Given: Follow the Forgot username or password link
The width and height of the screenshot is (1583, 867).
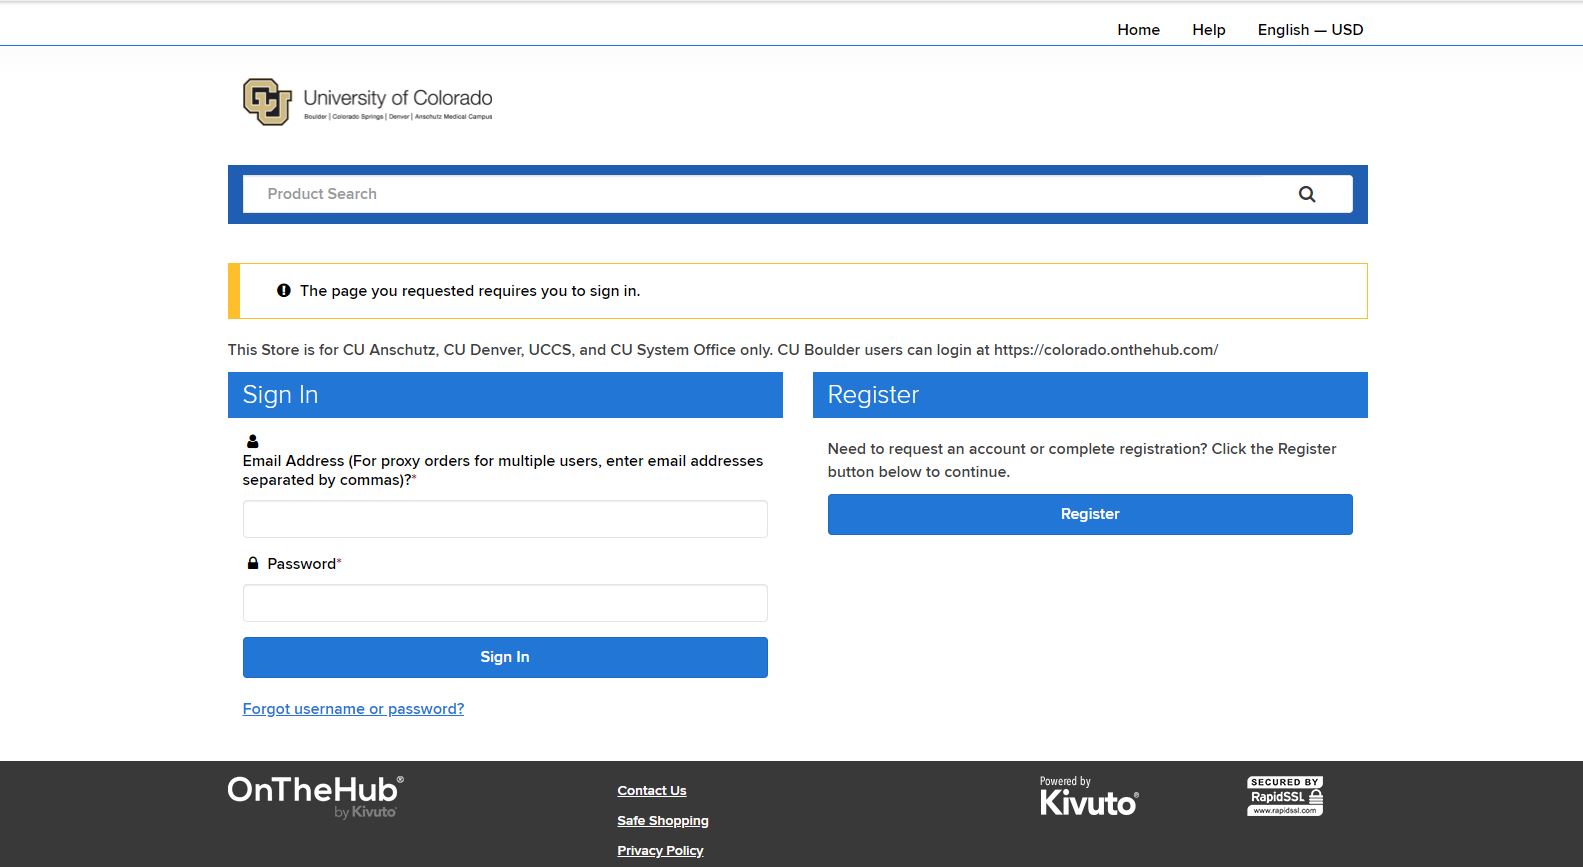Looking at the screenshot, I should (353, 709).
